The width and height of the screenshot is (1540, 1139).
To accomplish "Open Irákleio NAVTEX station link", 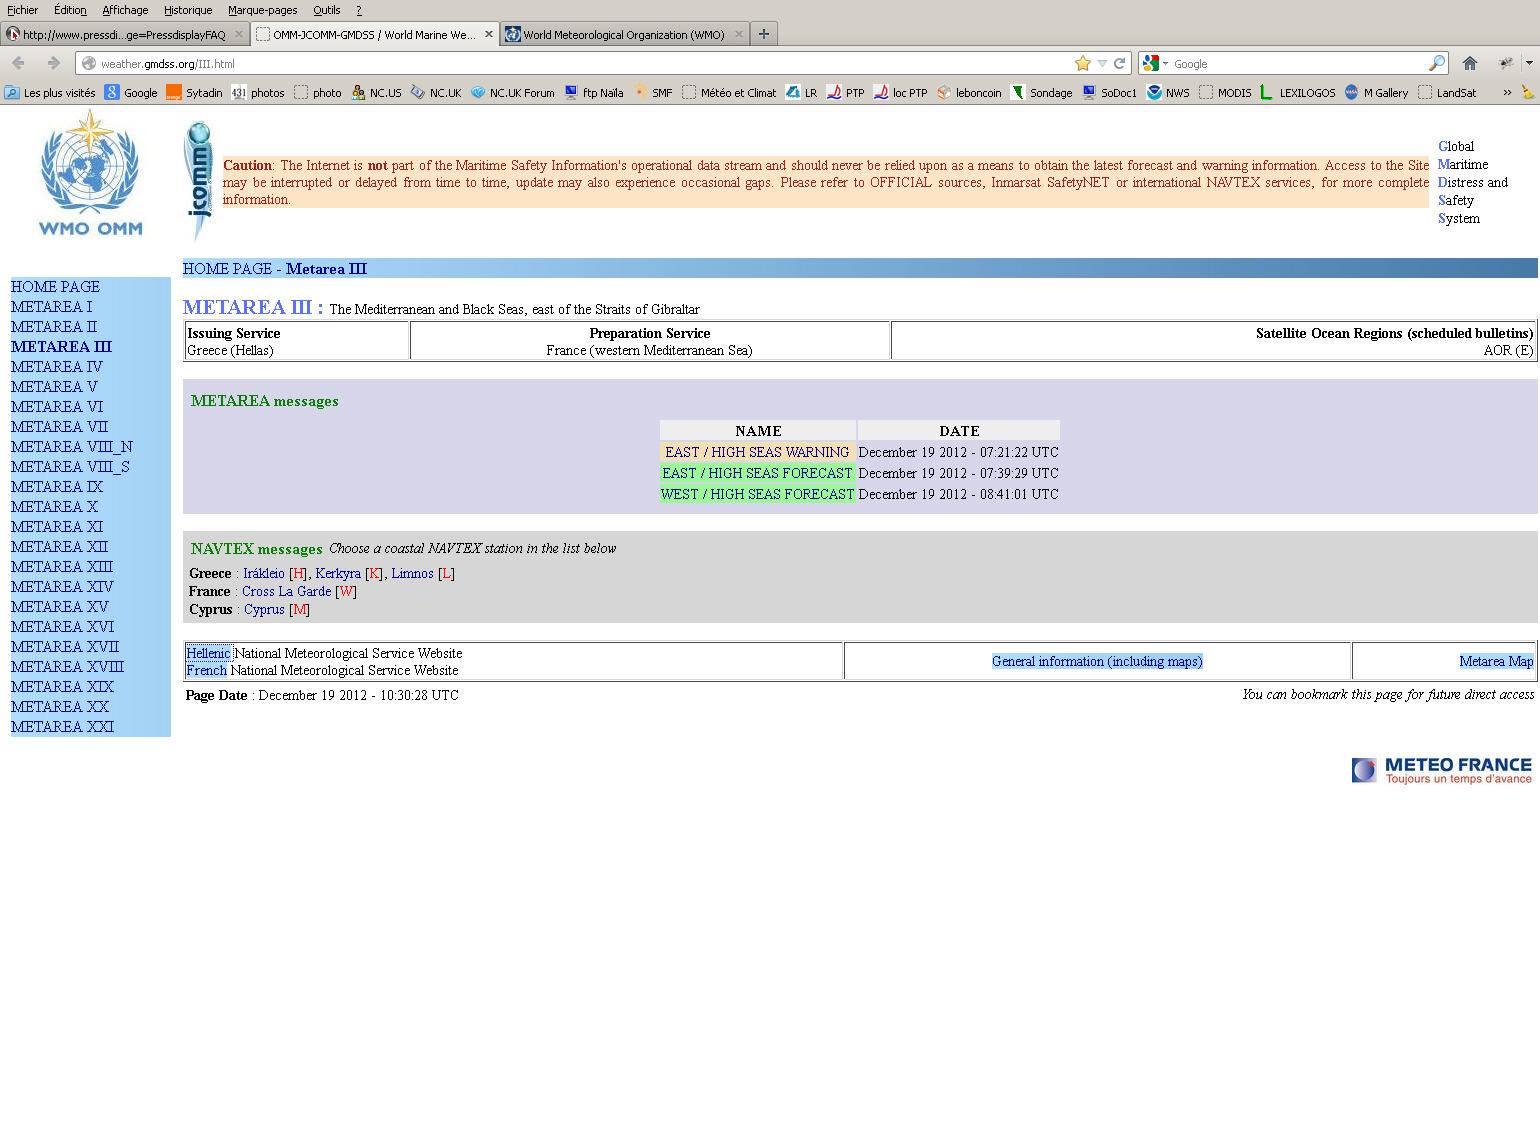I will pos(263,573).
